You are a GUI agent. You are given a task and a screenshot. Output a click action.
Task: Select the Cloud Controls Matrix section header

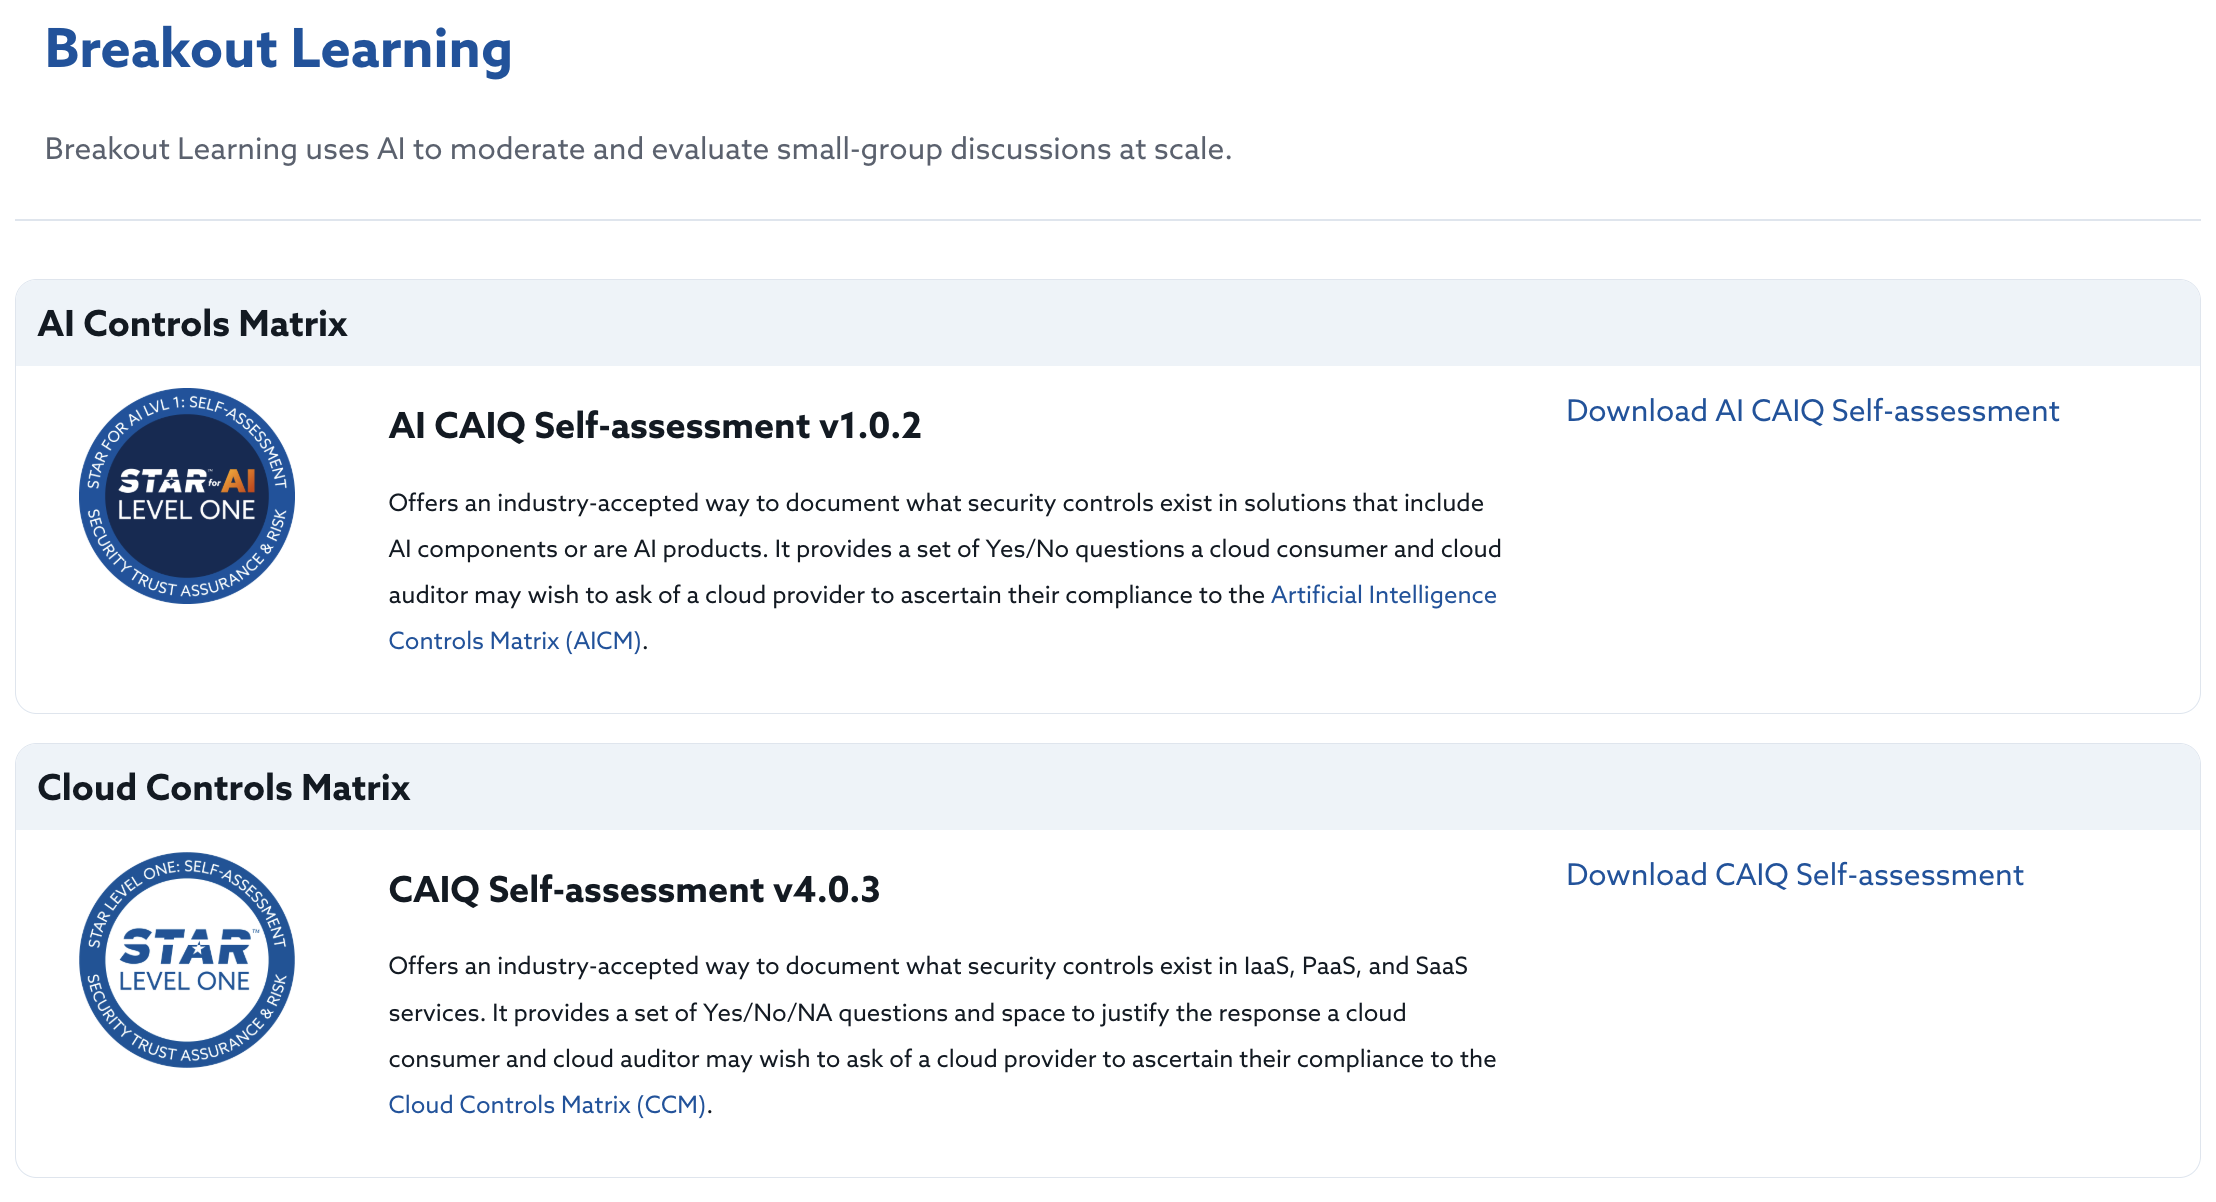(x=224, y=788)
